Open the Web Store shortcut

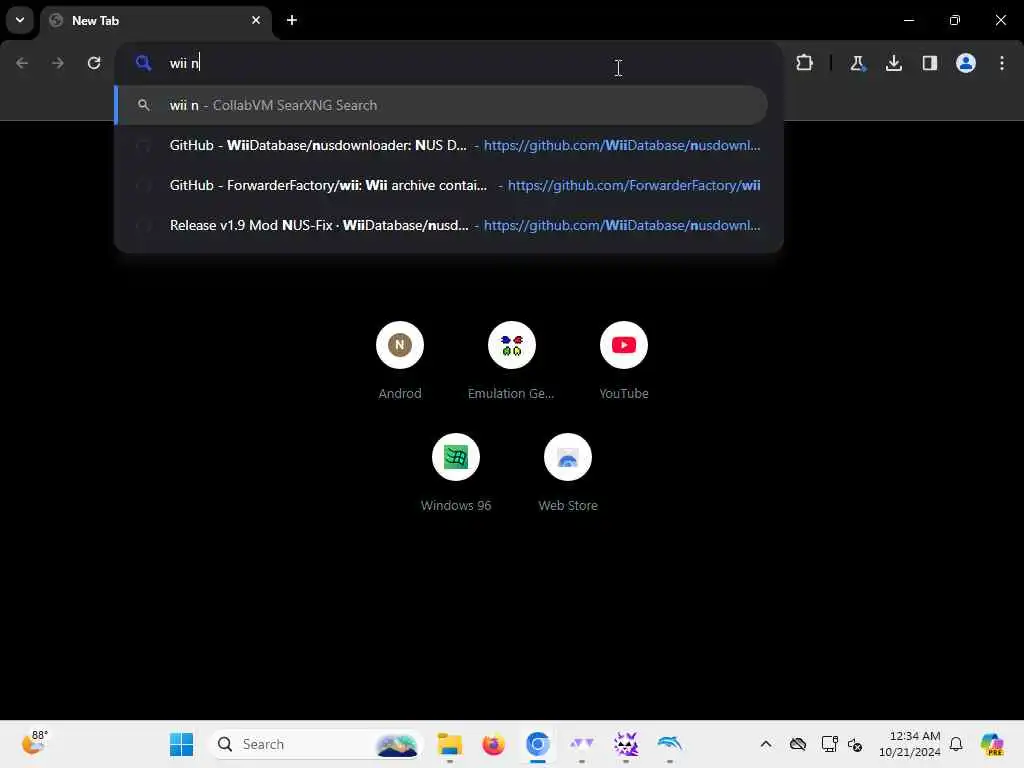(x=568, y=472)
